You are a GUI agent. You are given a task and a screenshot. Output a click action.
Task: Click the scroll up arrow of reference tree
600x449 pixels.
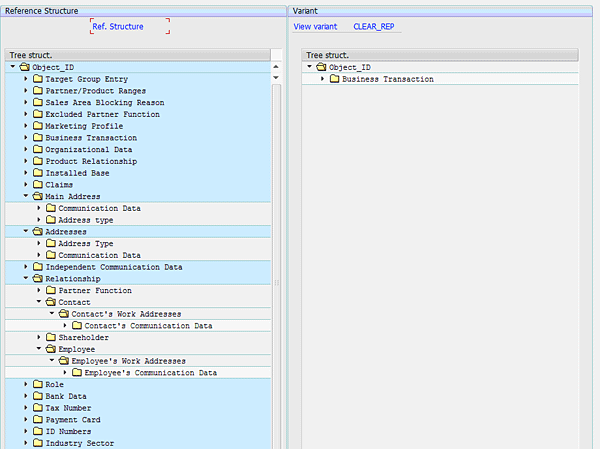(x=276, y=67)
